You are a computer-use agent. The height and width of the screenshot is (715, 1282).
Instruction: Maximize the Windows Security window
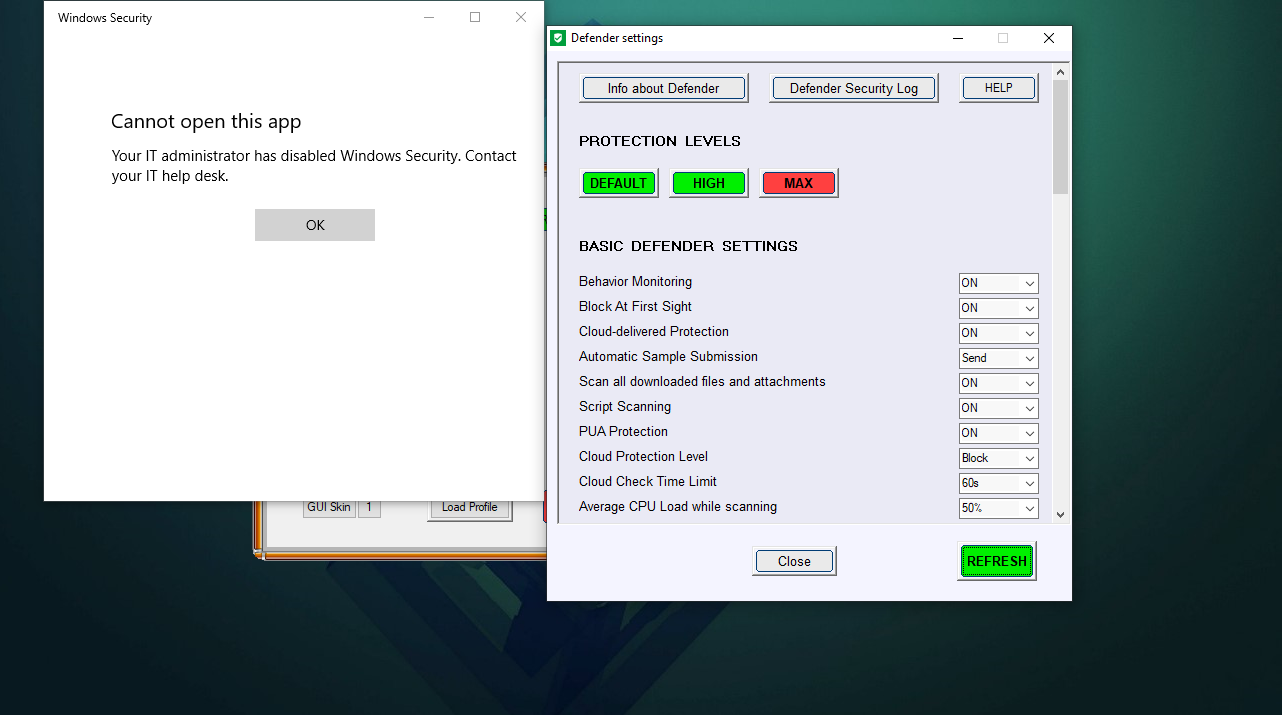[475, 17]
